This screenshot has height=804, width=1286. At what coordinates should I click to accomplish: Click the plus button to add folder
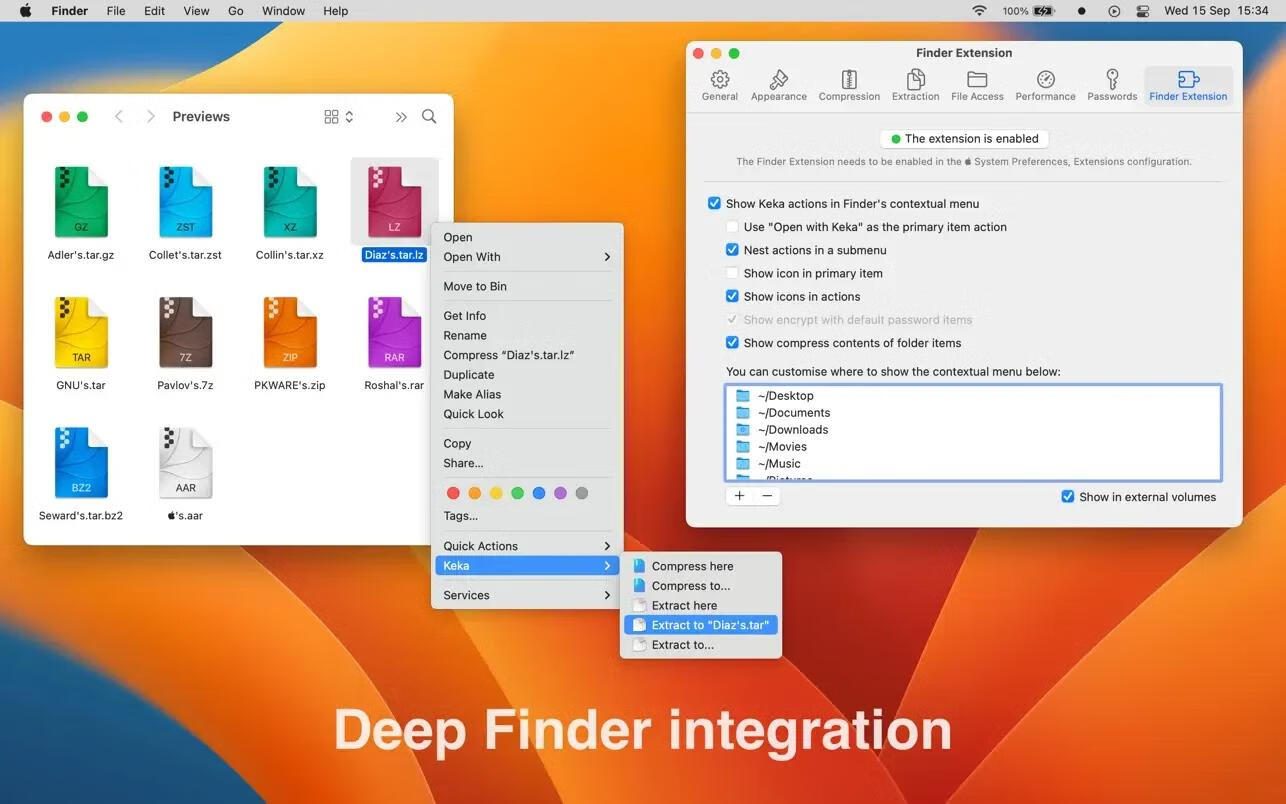(740, 496)
